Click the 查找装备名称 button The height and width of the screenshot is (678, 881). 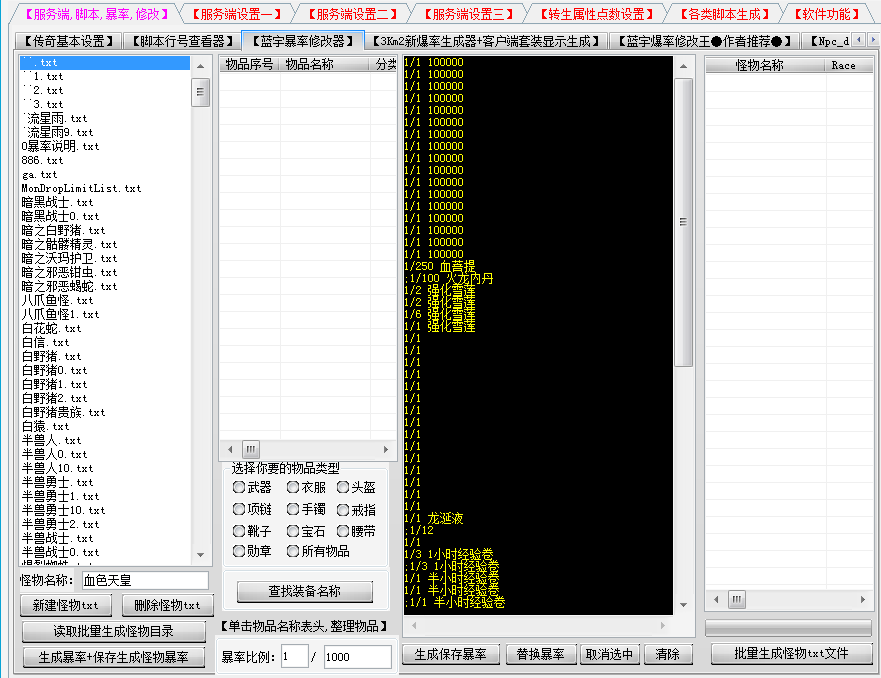coord(305,592)
